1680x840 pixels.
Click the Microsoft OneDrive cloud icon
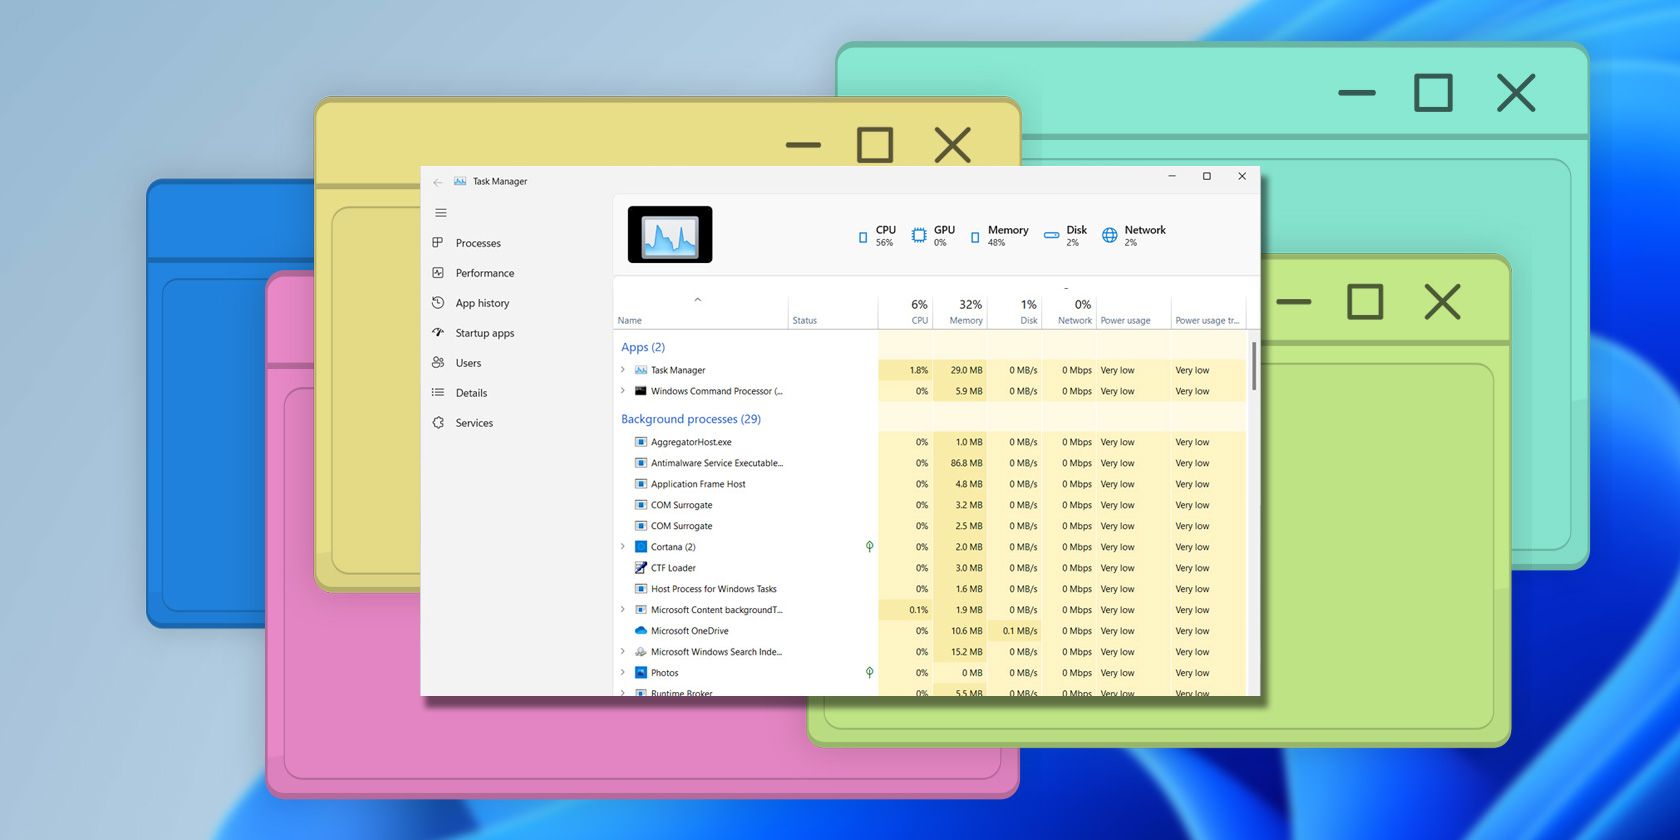(x=641, y=631)
